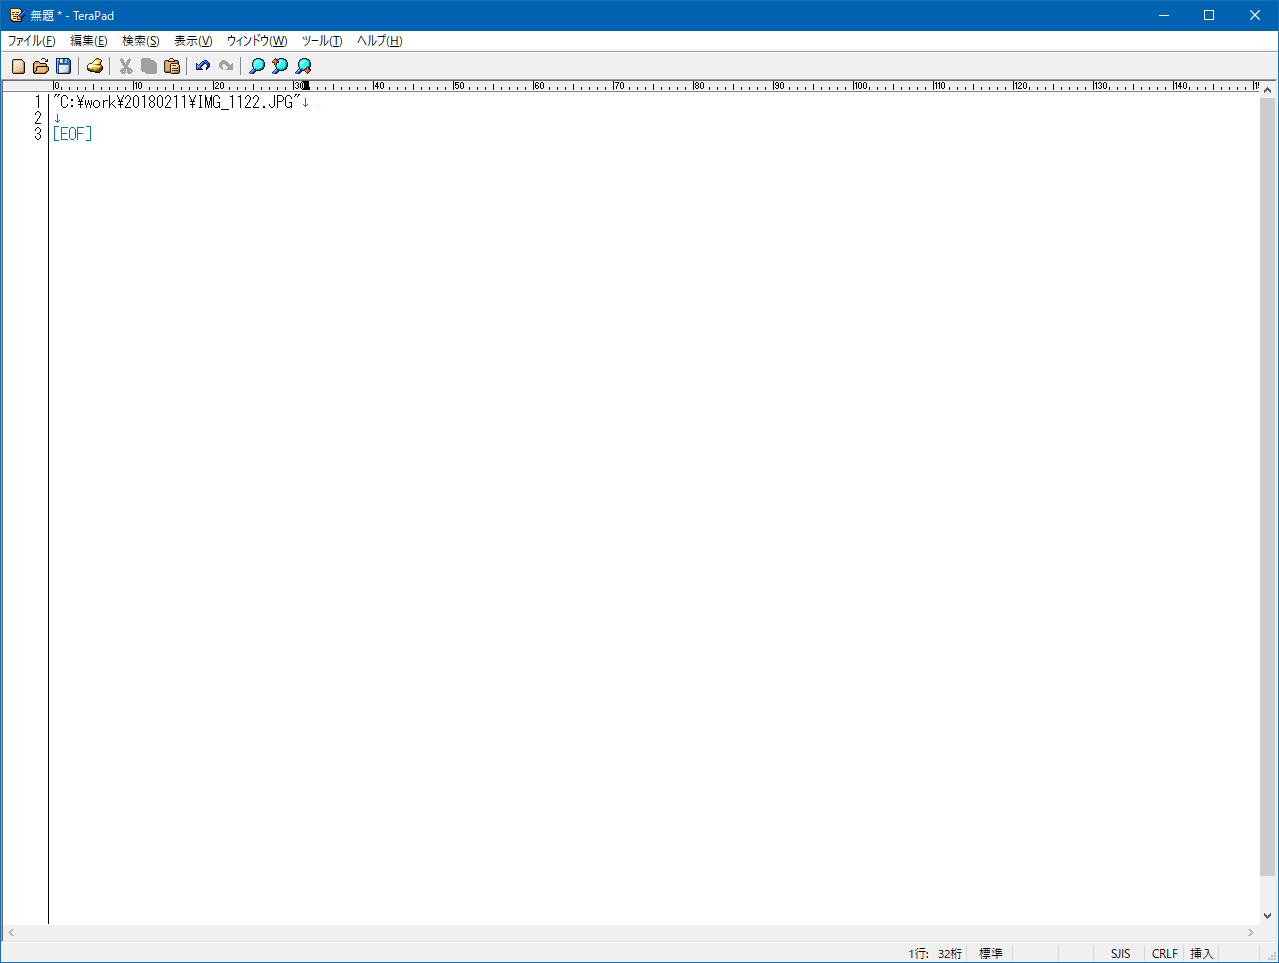The width and height of the screenshot is (1279, 963).
Task: Click the vertical scrollbar down arrow
Action: tap(1268, 916)
